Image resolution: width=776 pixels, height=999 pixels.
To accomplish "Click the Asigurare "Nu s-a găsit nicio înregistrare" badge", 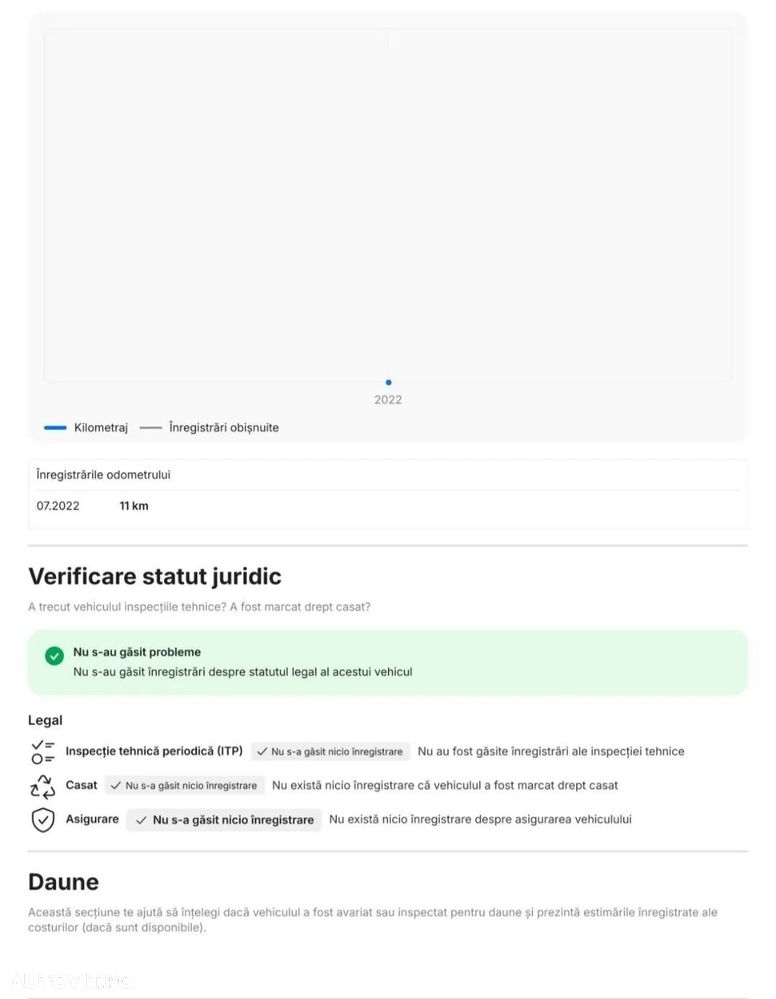I will pyautogui.click(x=224, y=820).
